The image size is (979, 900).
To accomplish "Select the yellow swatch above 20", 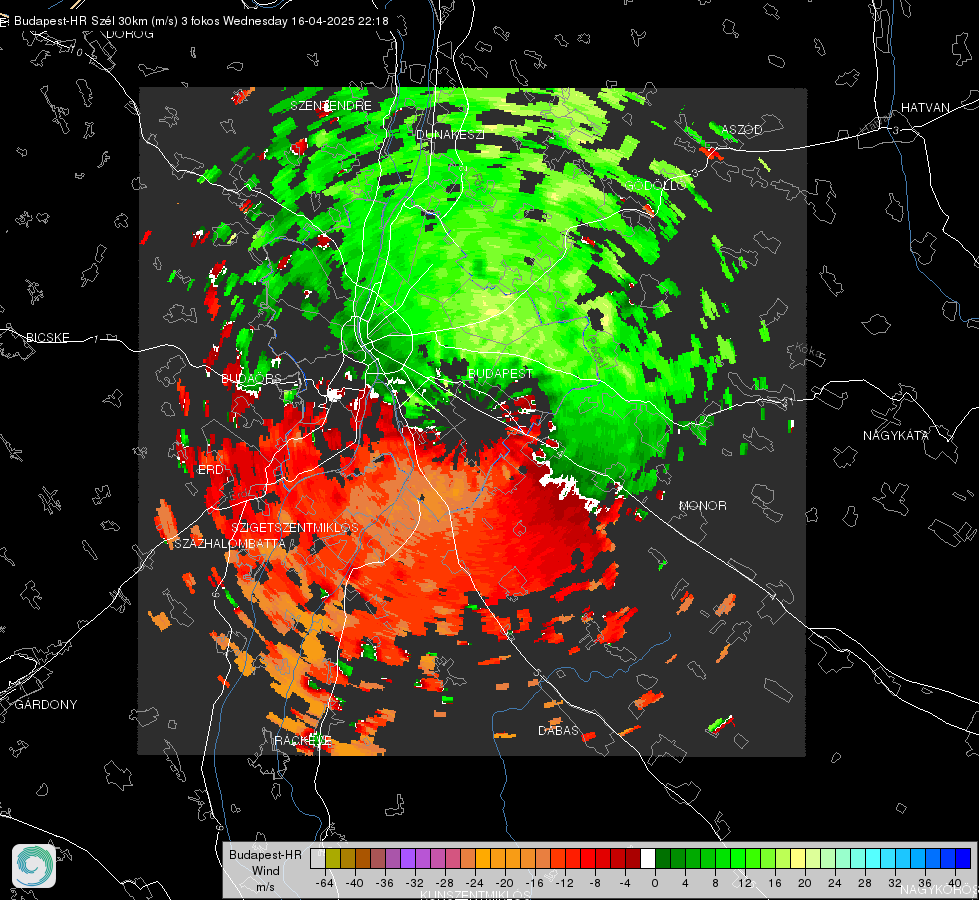I will point(798,858).
